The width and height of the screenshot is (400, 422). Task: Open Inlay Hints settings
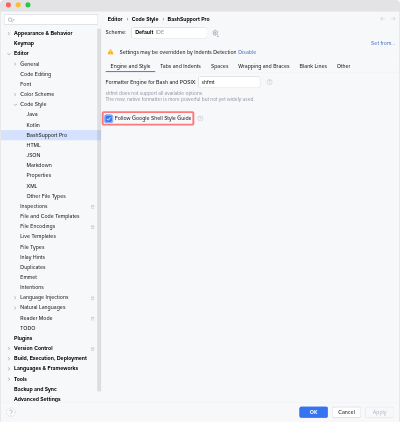click(x=32, y=257)
